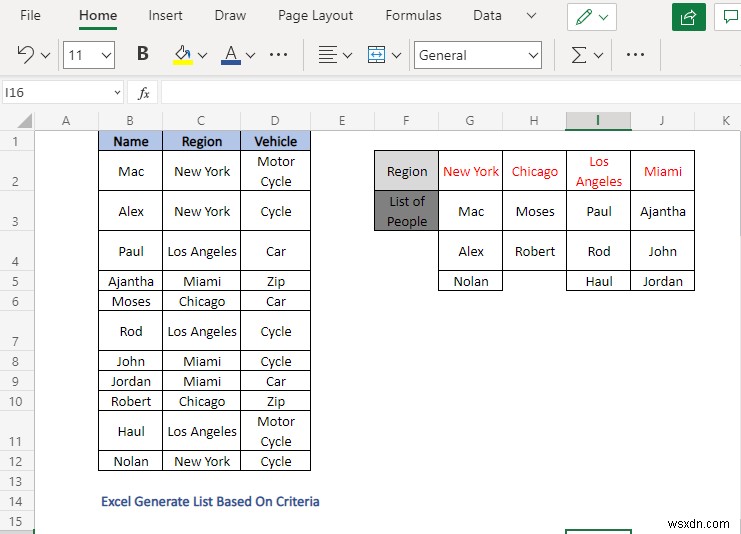Open the Comments pane icon

729,17
